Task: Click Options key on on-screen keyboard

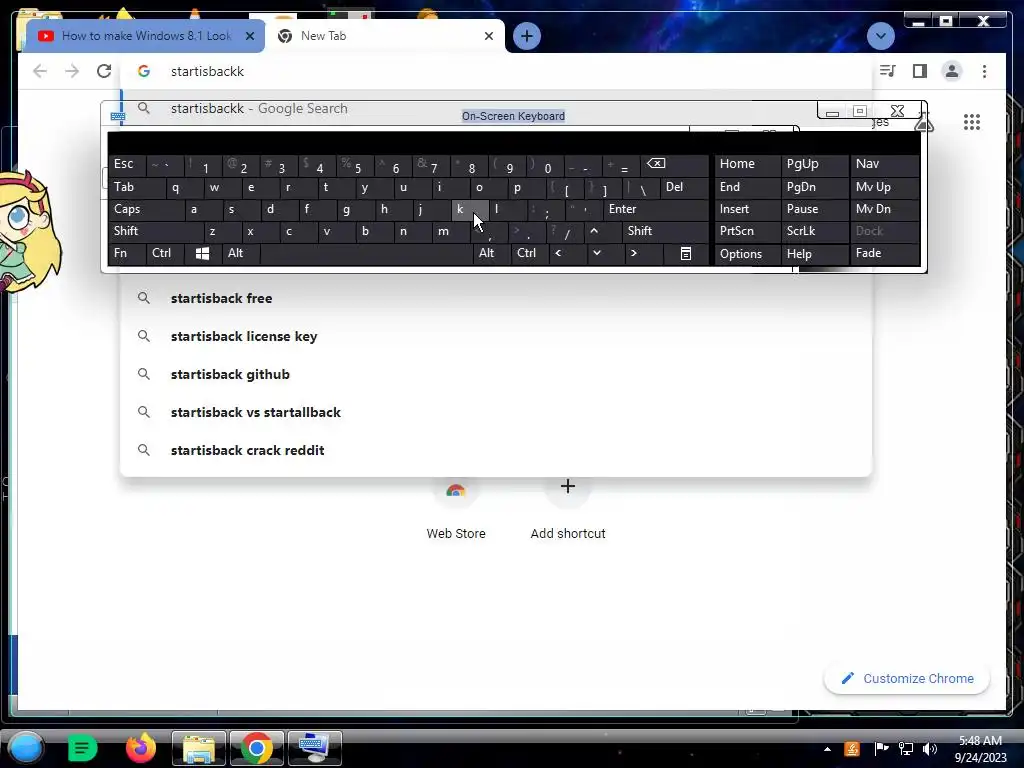Action: point(748,254)
